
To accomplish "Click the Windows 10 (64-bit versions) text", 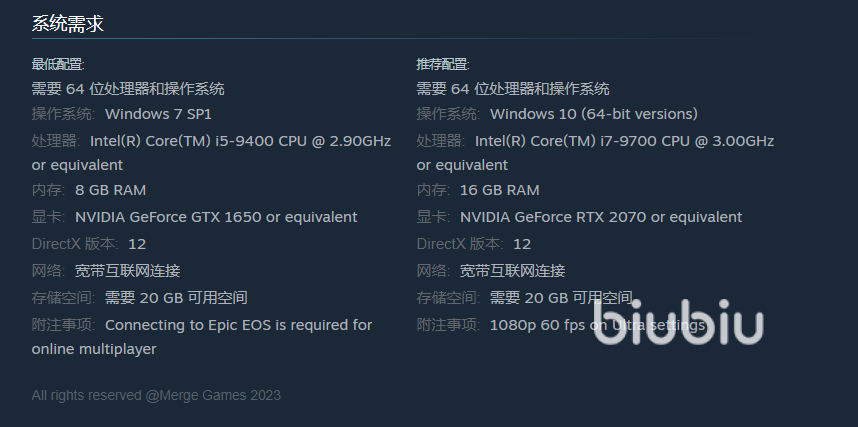I will (594, 114).
